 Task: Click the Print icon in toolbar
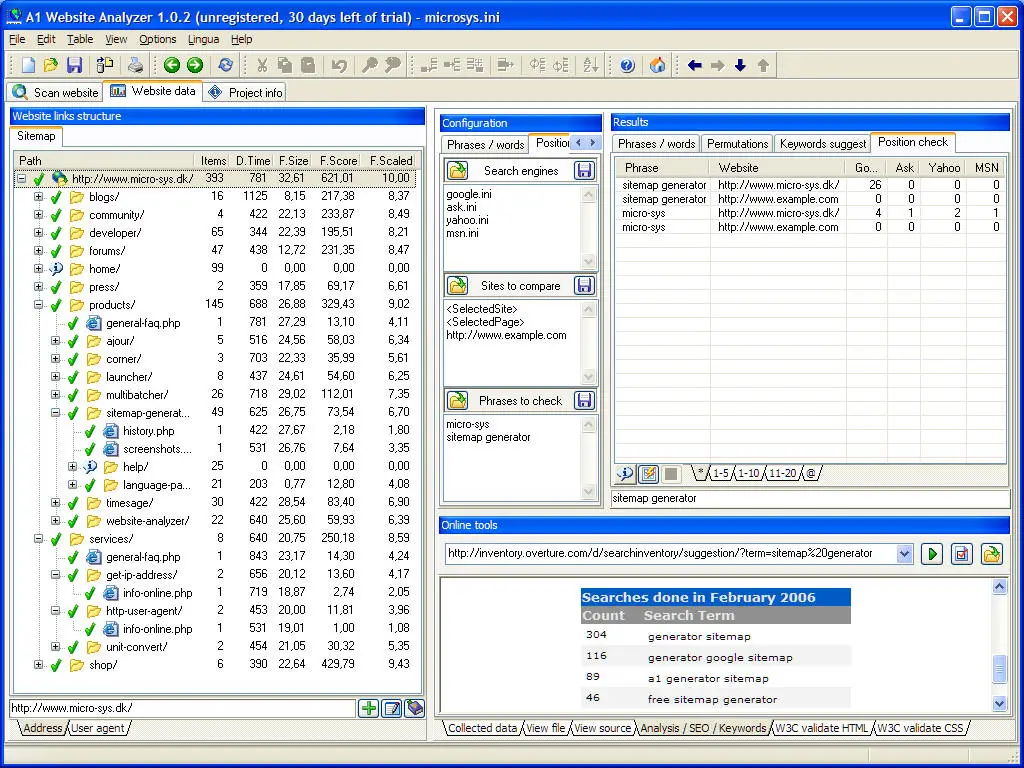pyautogui.click(x=135, y=65)
